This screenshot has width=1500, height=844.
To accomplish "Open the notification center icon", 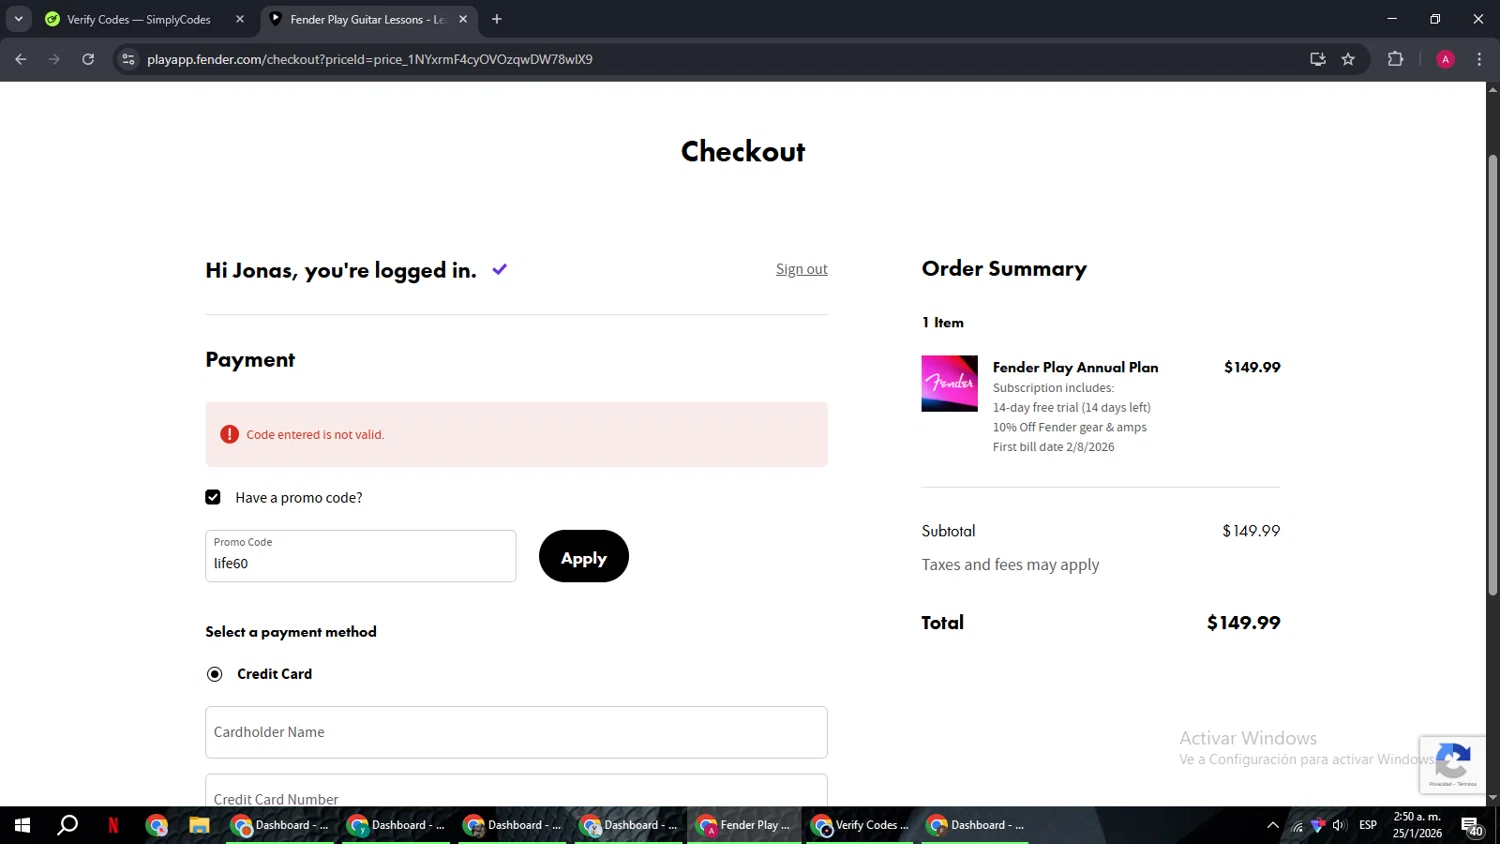I will [1472, 825].
